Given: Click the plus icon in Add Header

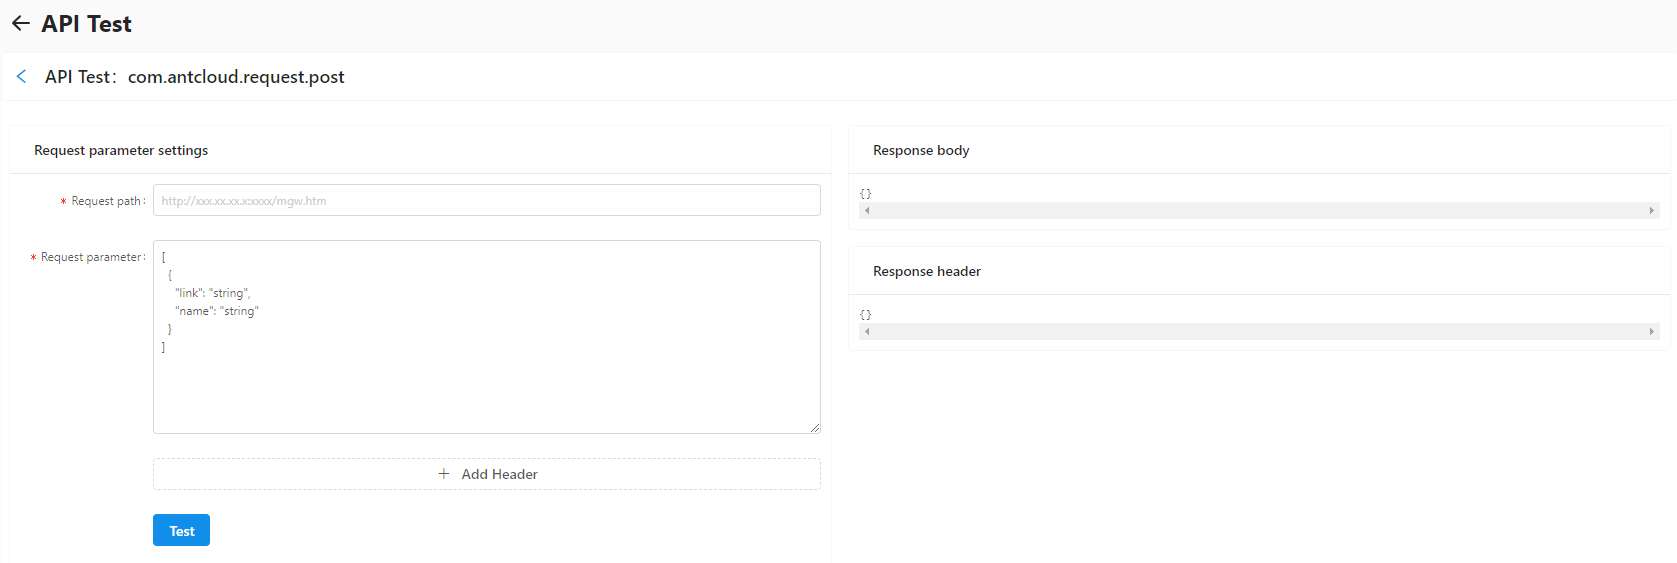Looking at the screenshot, I should [x=444, y=474].
